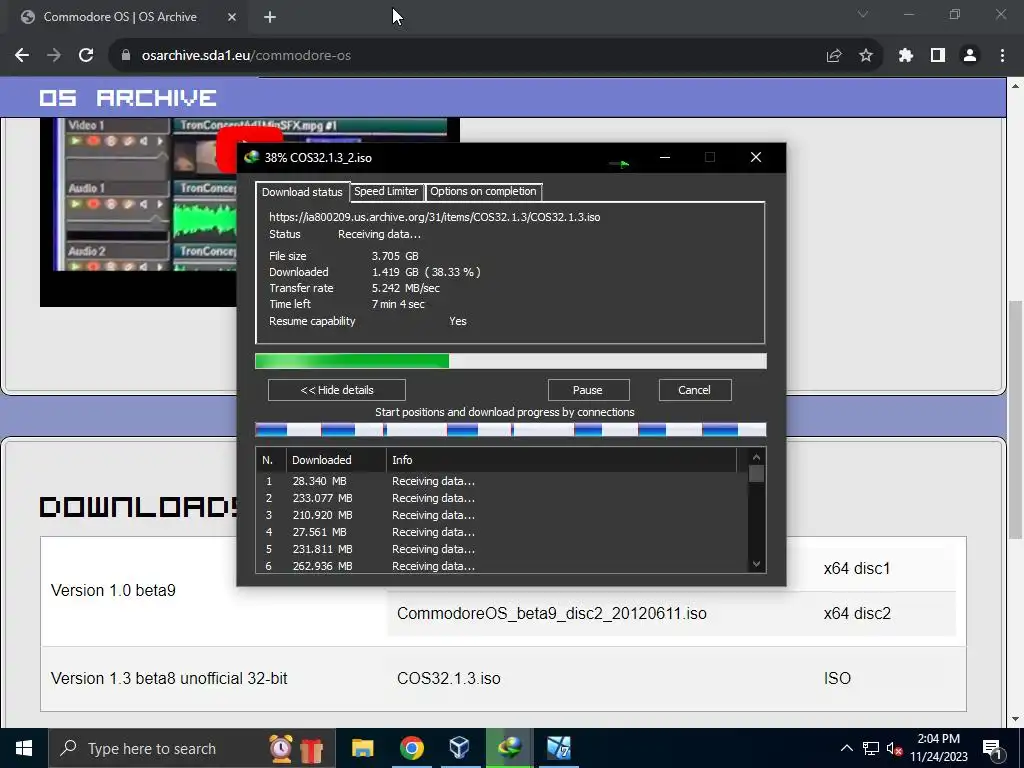Viewport: 1024px width, 768px height.
Task: Click the Info column header
Action: click(x=562, y=460)
